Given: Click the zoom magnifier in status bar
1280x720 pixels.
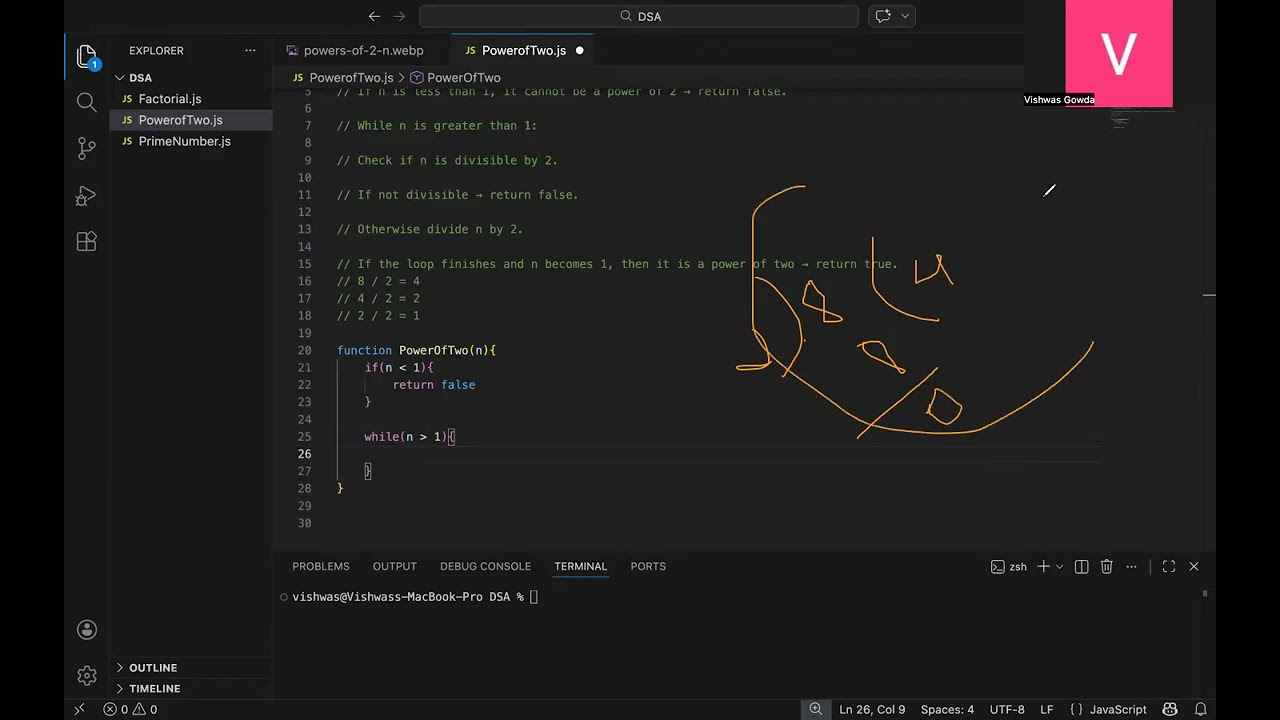Looking at the screenshot, I should pyautogui.click(x=816, y=709).
